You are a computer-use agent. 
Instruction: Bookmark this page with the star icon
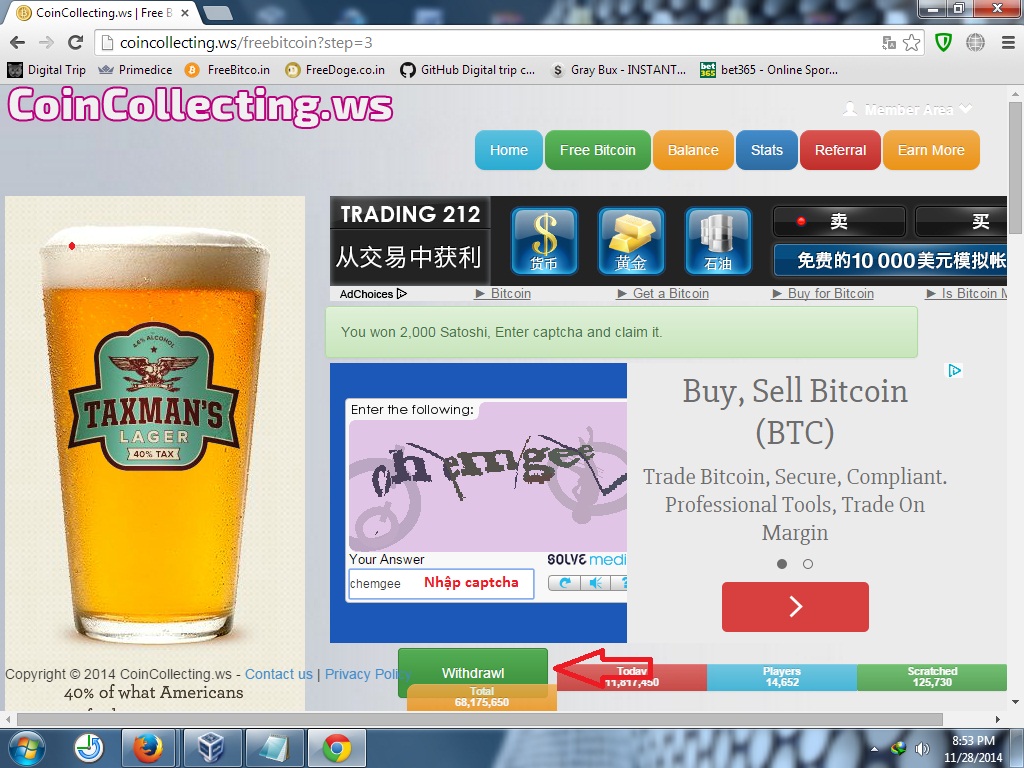pyautogui.click(x=912, y=42)
